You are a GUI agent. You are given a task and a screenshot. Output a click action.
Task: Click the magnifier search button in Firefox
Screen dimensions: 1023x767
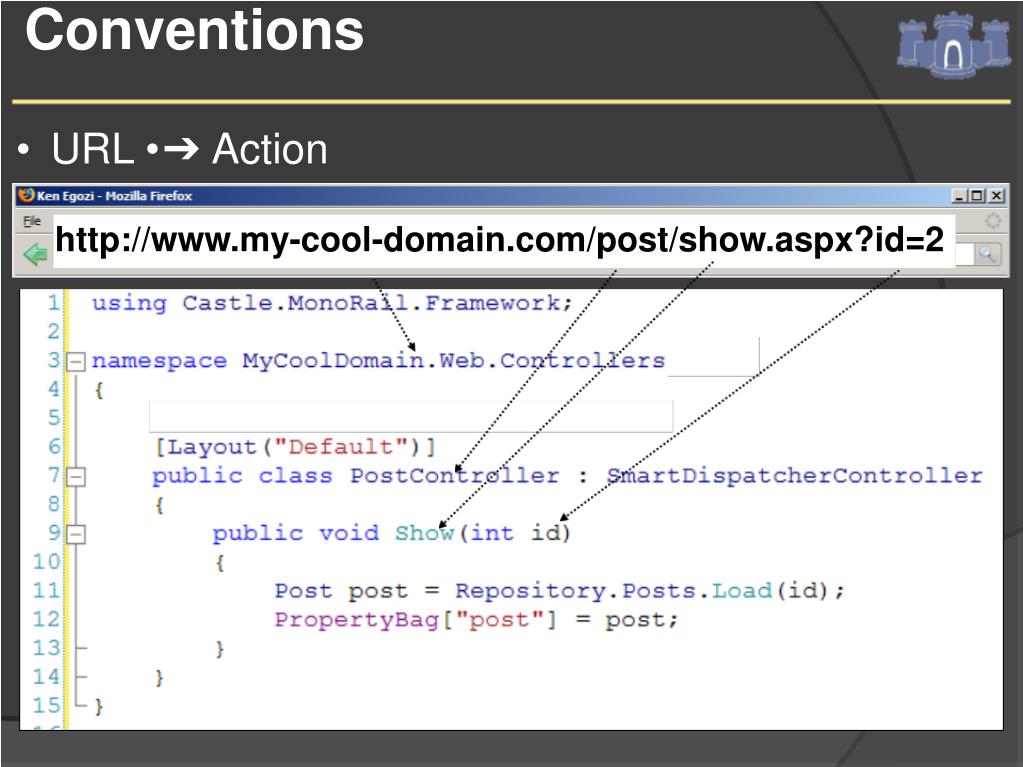[x=988, y=254]
